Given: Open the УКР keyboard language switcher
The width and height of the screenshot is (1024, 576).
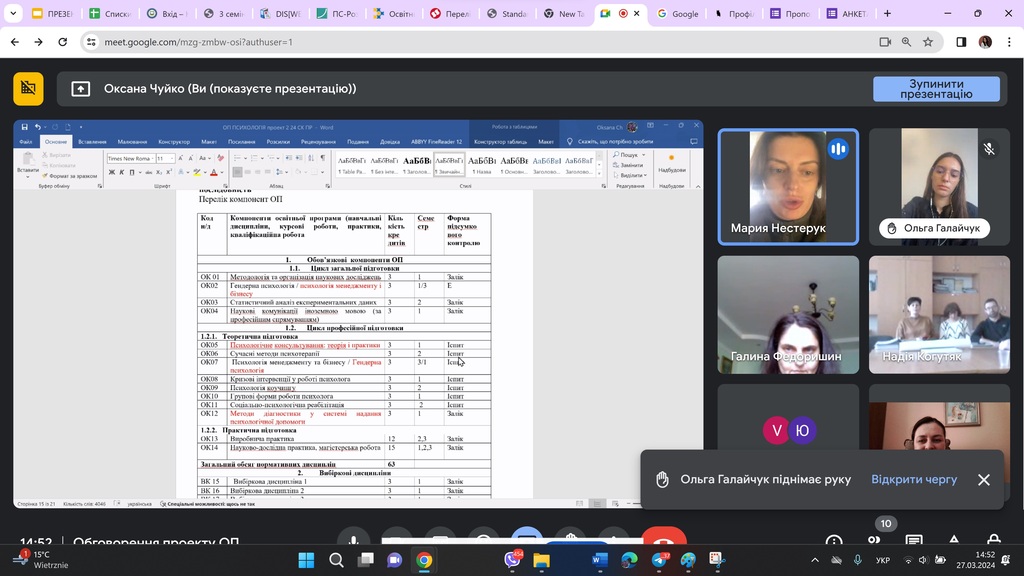Looking at the screenshot, I should click(883, 560).
